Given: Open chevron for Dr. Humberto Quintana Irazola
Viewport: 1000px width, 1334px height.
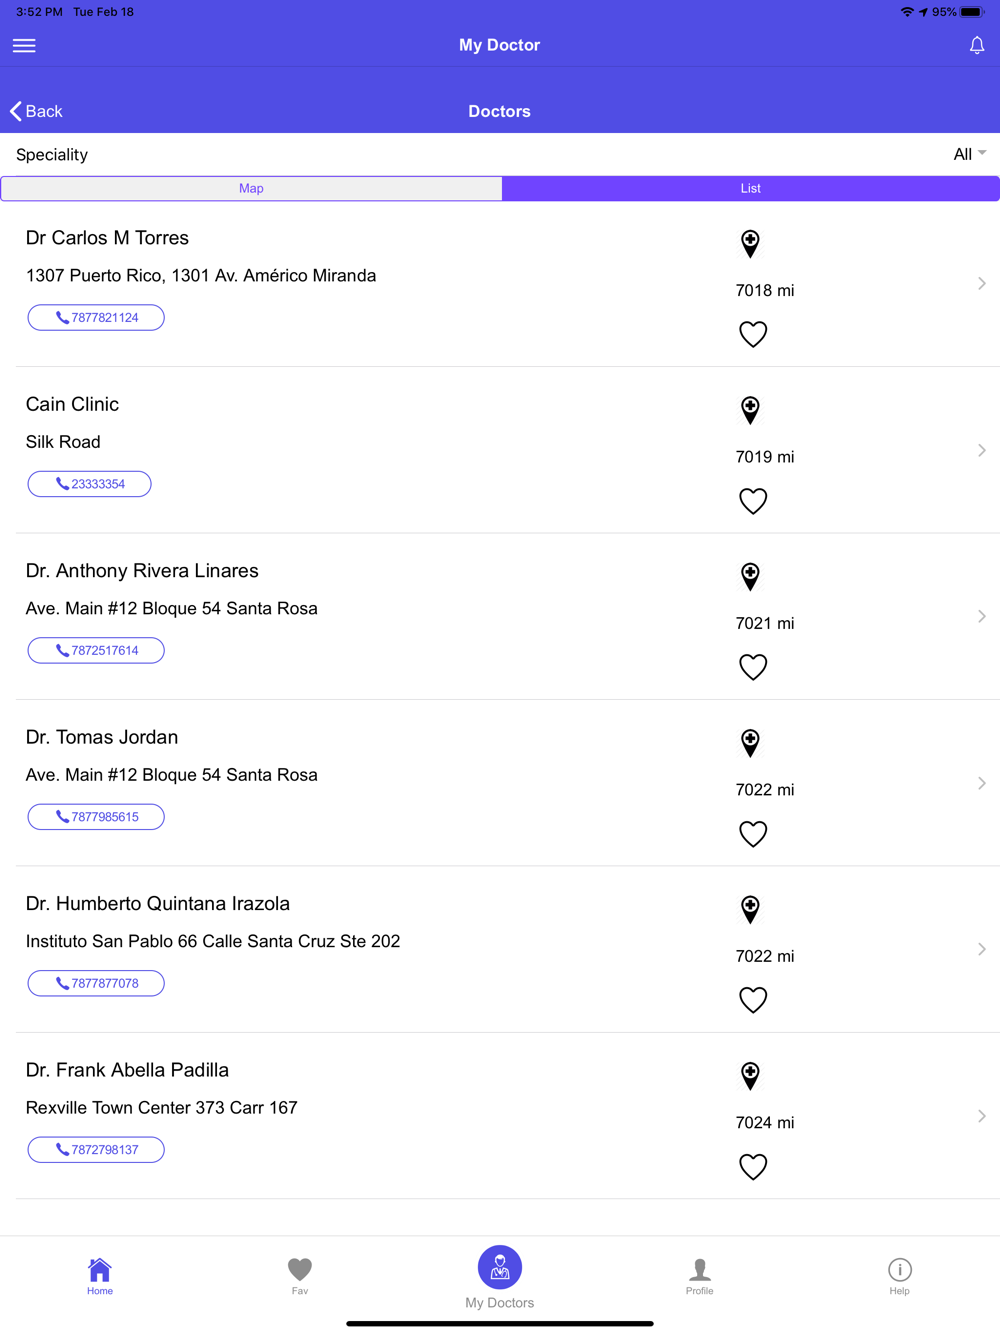Looking at the screenshot, I should [x=982, y=949].
